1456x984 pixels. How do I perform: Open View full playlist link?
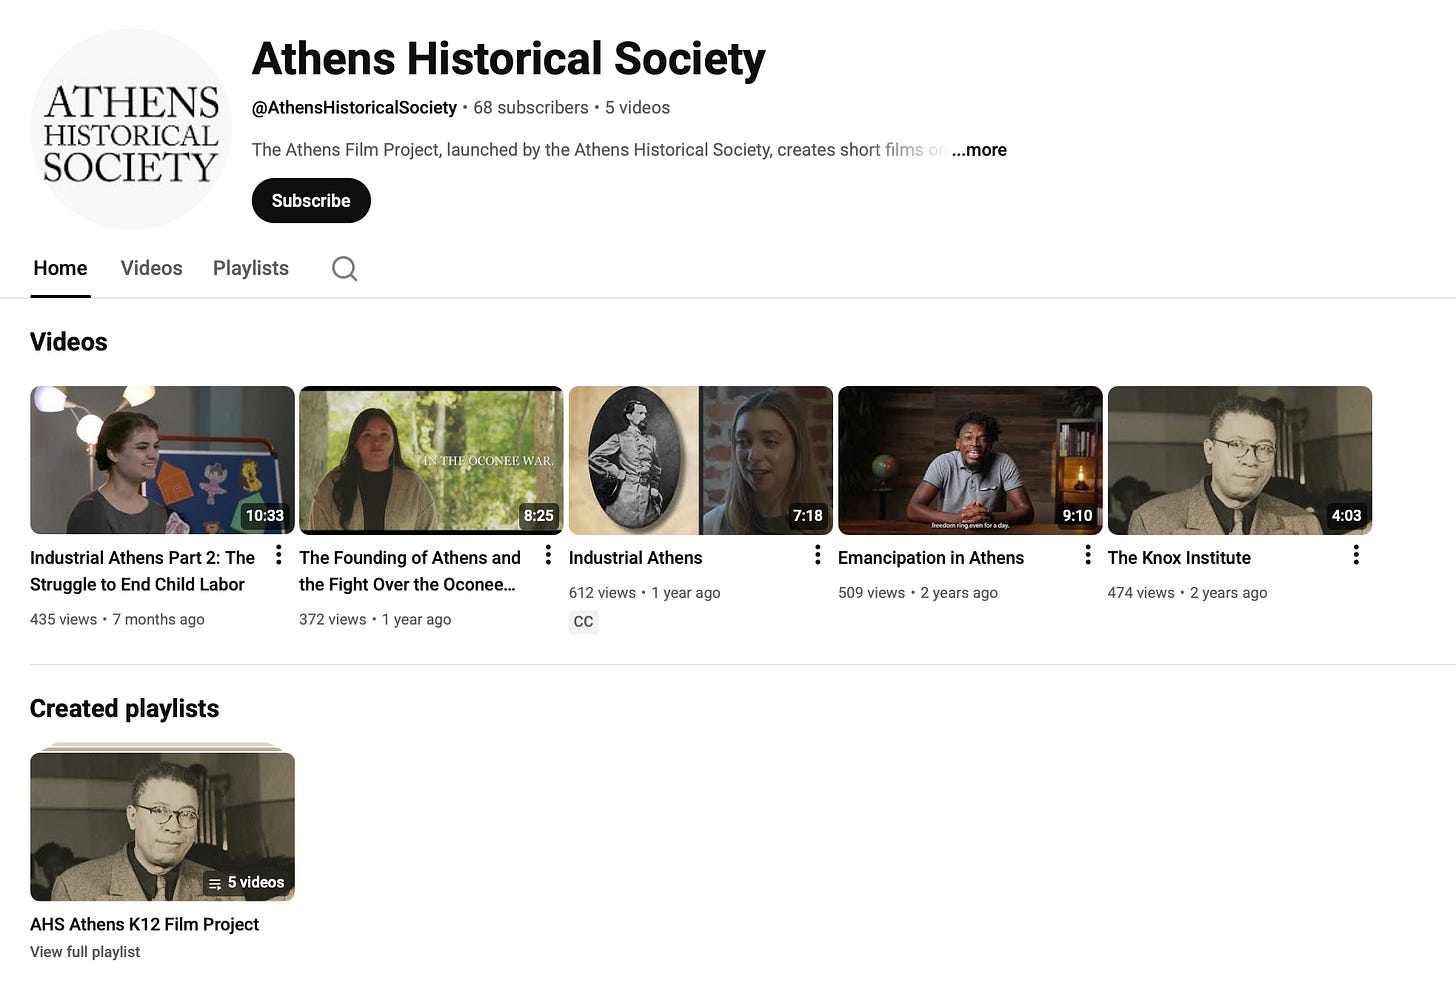85,952
